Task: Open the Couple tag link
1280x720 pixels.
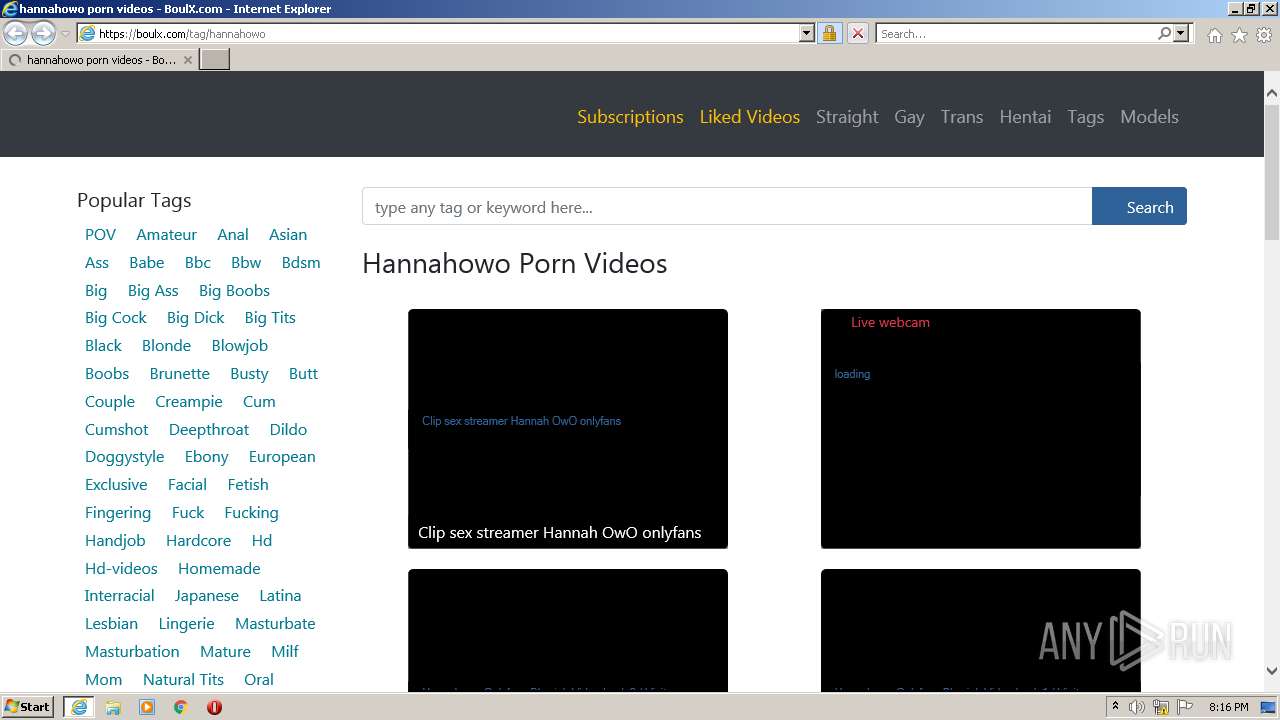Action: pos(110,401)
